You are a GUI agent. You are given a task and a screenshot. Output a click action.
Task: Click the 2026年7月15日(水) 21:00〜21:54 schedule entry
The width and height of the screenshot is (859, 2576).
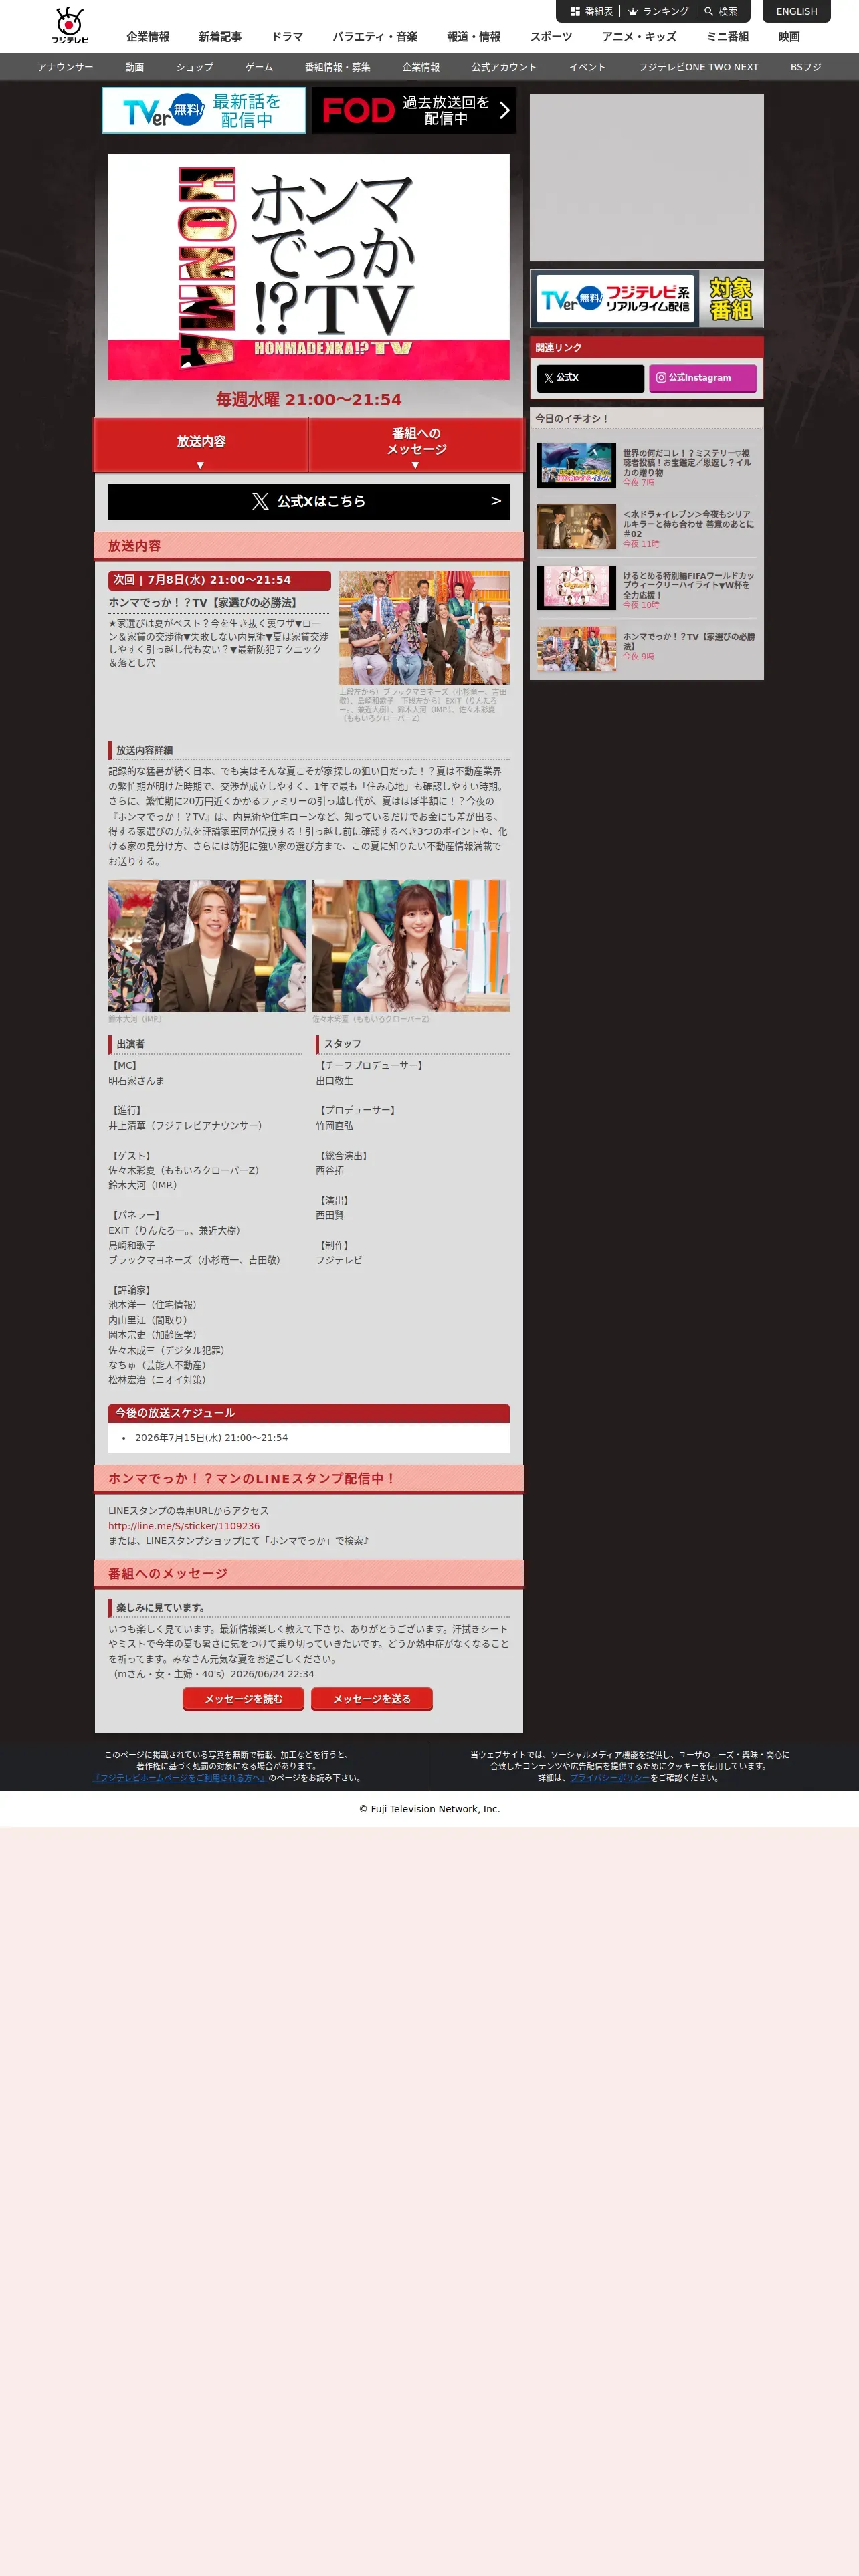[x=211, y=1438]
